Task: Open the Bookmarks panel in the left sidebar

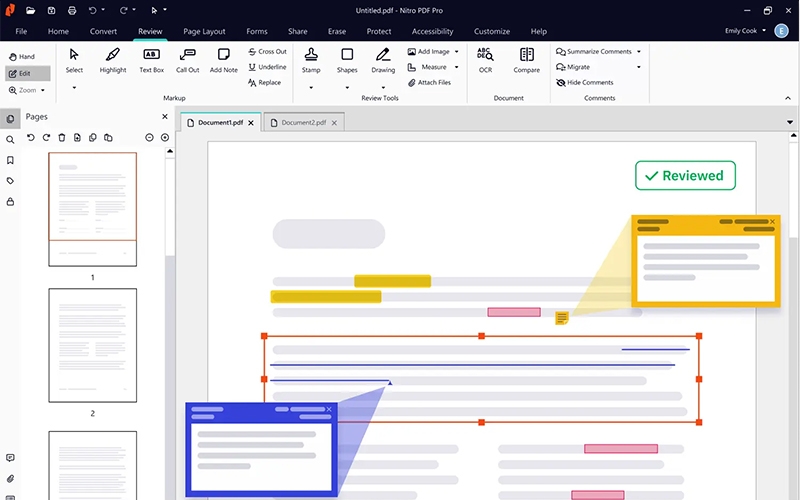Action: pos(10,160)
